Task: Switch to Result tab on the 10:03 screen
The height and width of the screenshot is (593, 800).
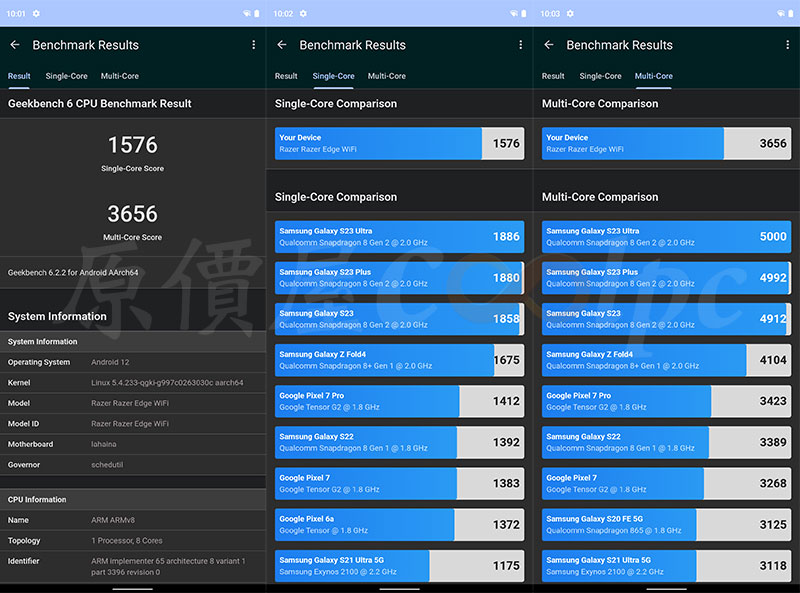Action: pyautogui.click(x=553, y=76)
